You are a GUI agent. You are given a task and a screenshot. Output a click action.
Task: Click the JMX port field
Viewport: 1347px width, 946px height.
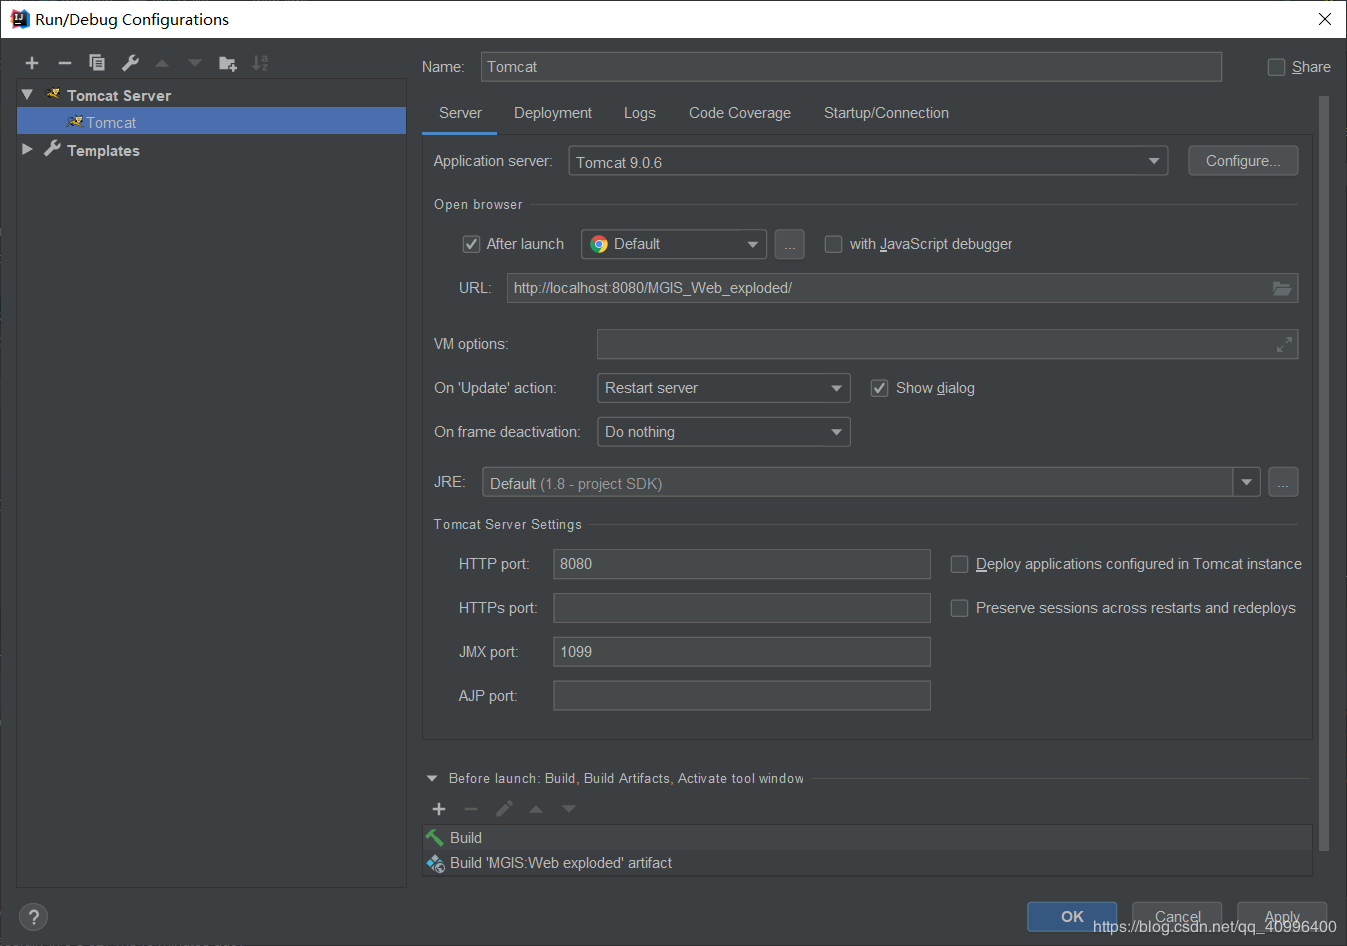[742, 652]
